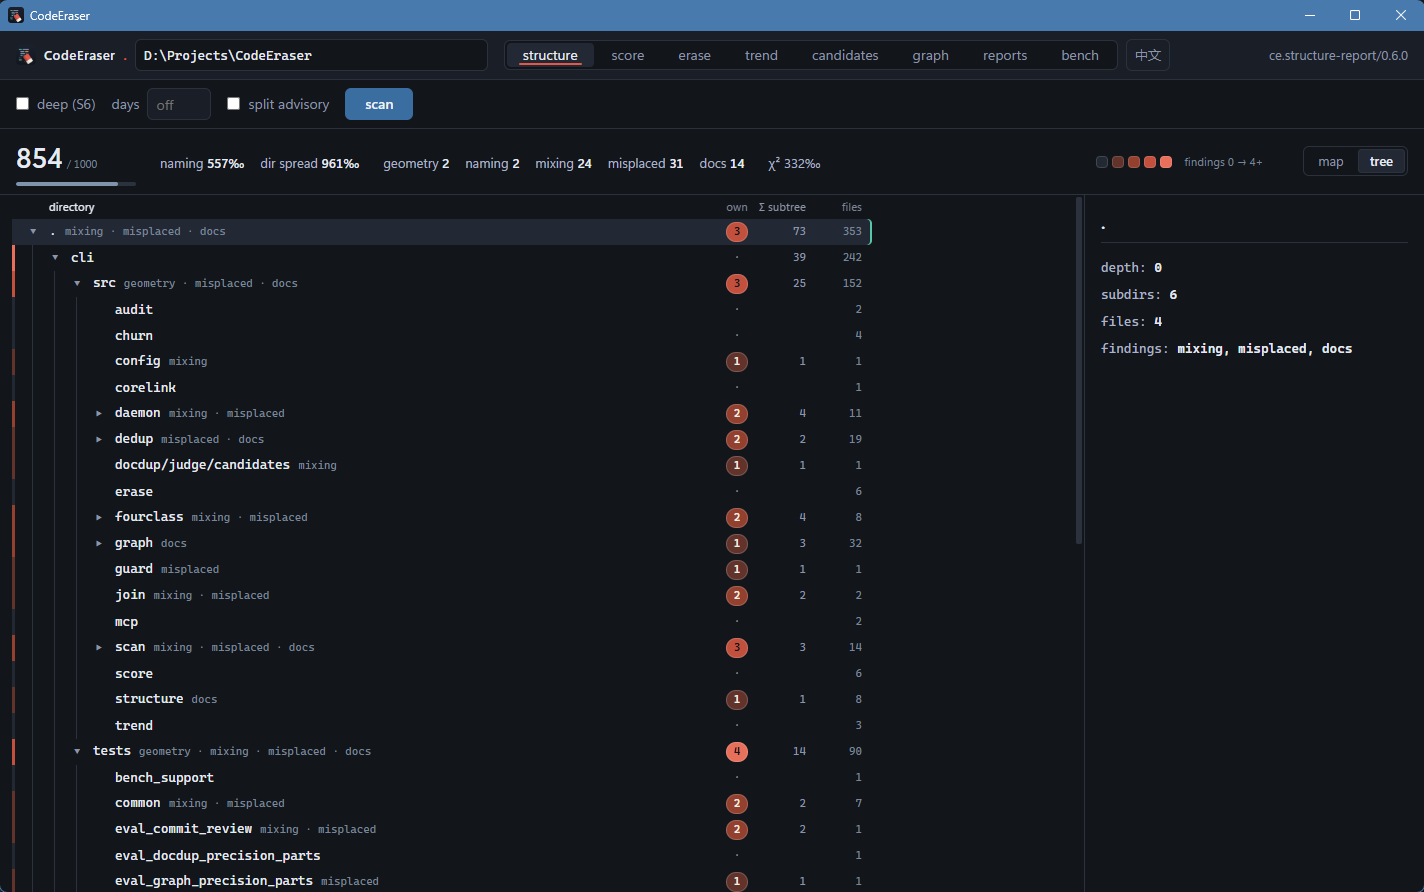The height and width of the screenshot is (892, 1424).
Task: Click the 'files' column header
Action: [852, 207]
